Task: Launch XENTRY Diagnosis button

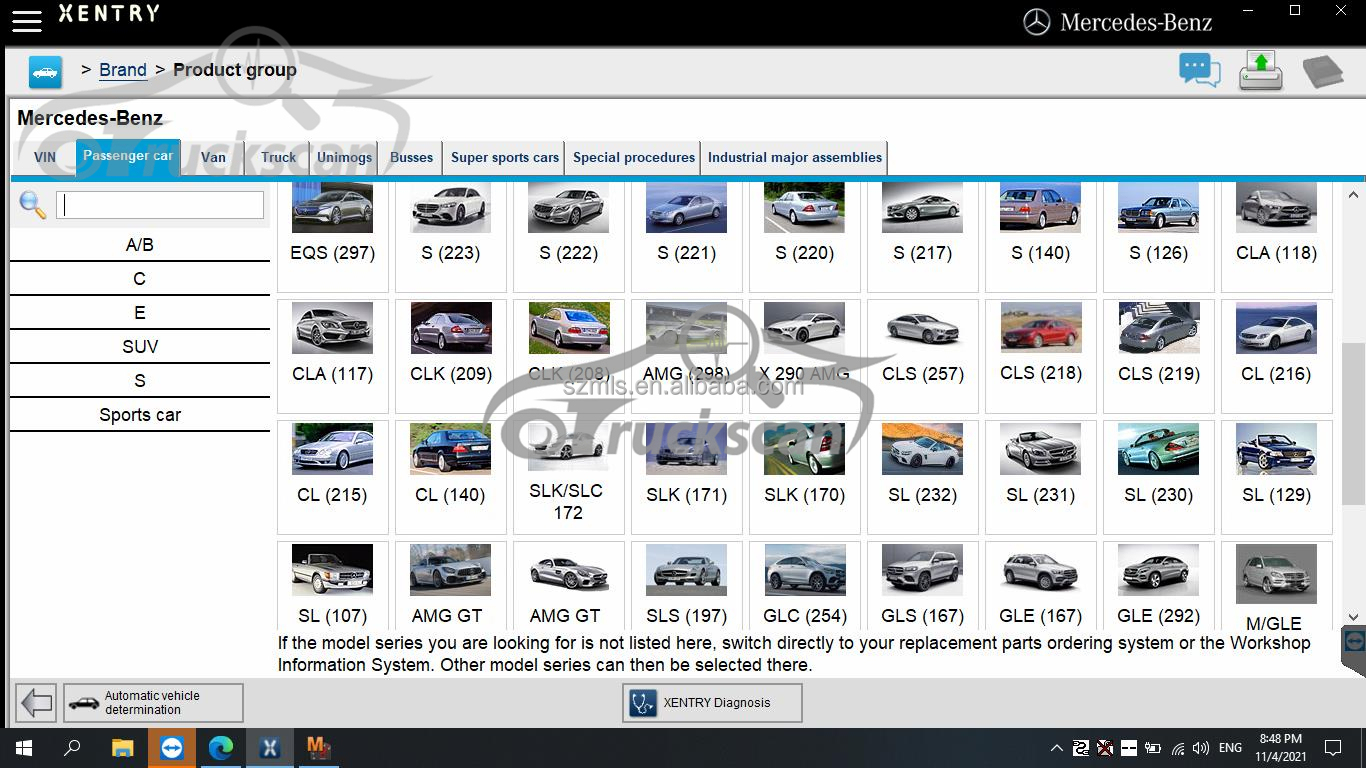Action: point(712,703)
